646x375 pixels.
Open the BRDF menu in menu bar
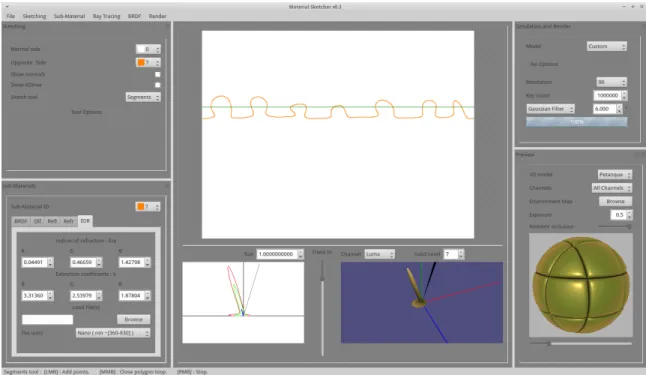tap(134, 16)
